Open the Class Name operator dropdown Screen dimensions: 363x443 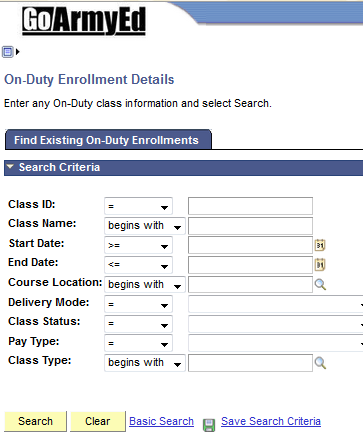coord(145,226)
